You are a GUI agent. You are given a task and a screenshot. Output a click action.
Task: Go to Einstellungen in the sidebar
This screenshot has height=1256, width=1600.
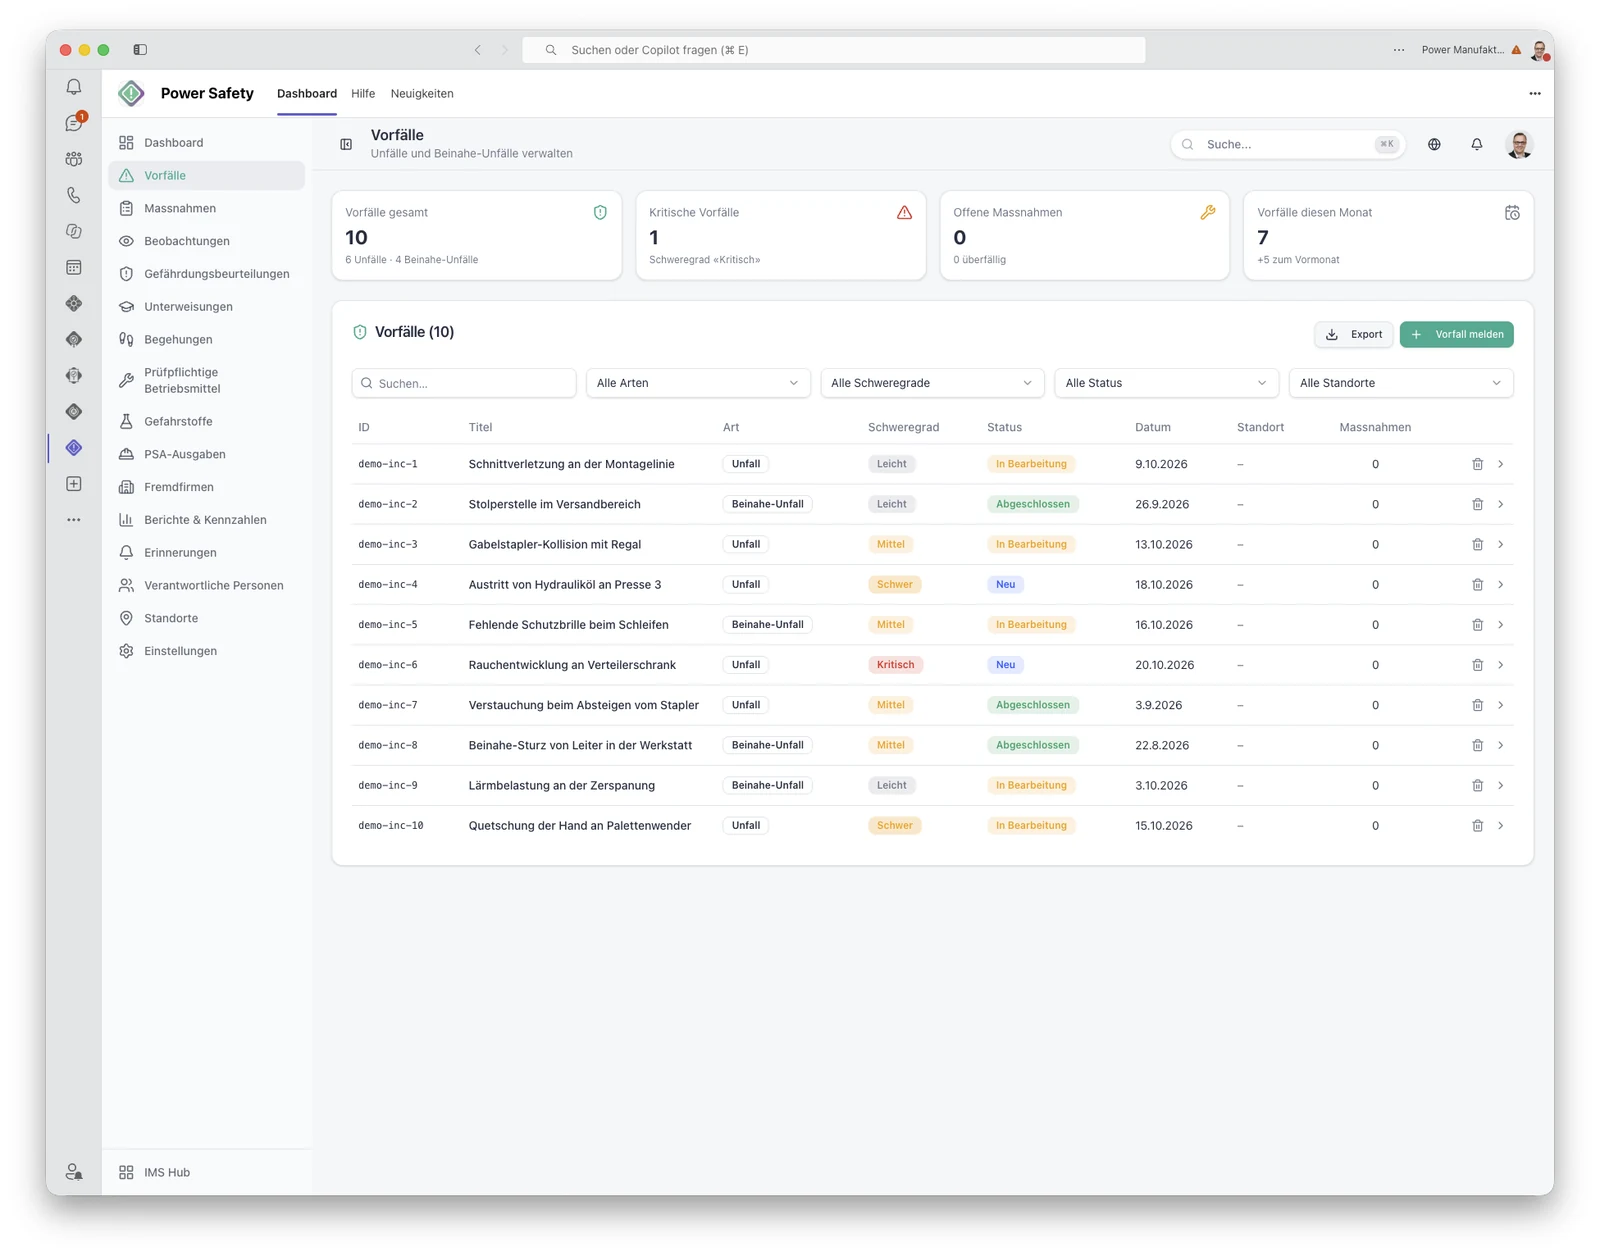(x=207, y=651)
